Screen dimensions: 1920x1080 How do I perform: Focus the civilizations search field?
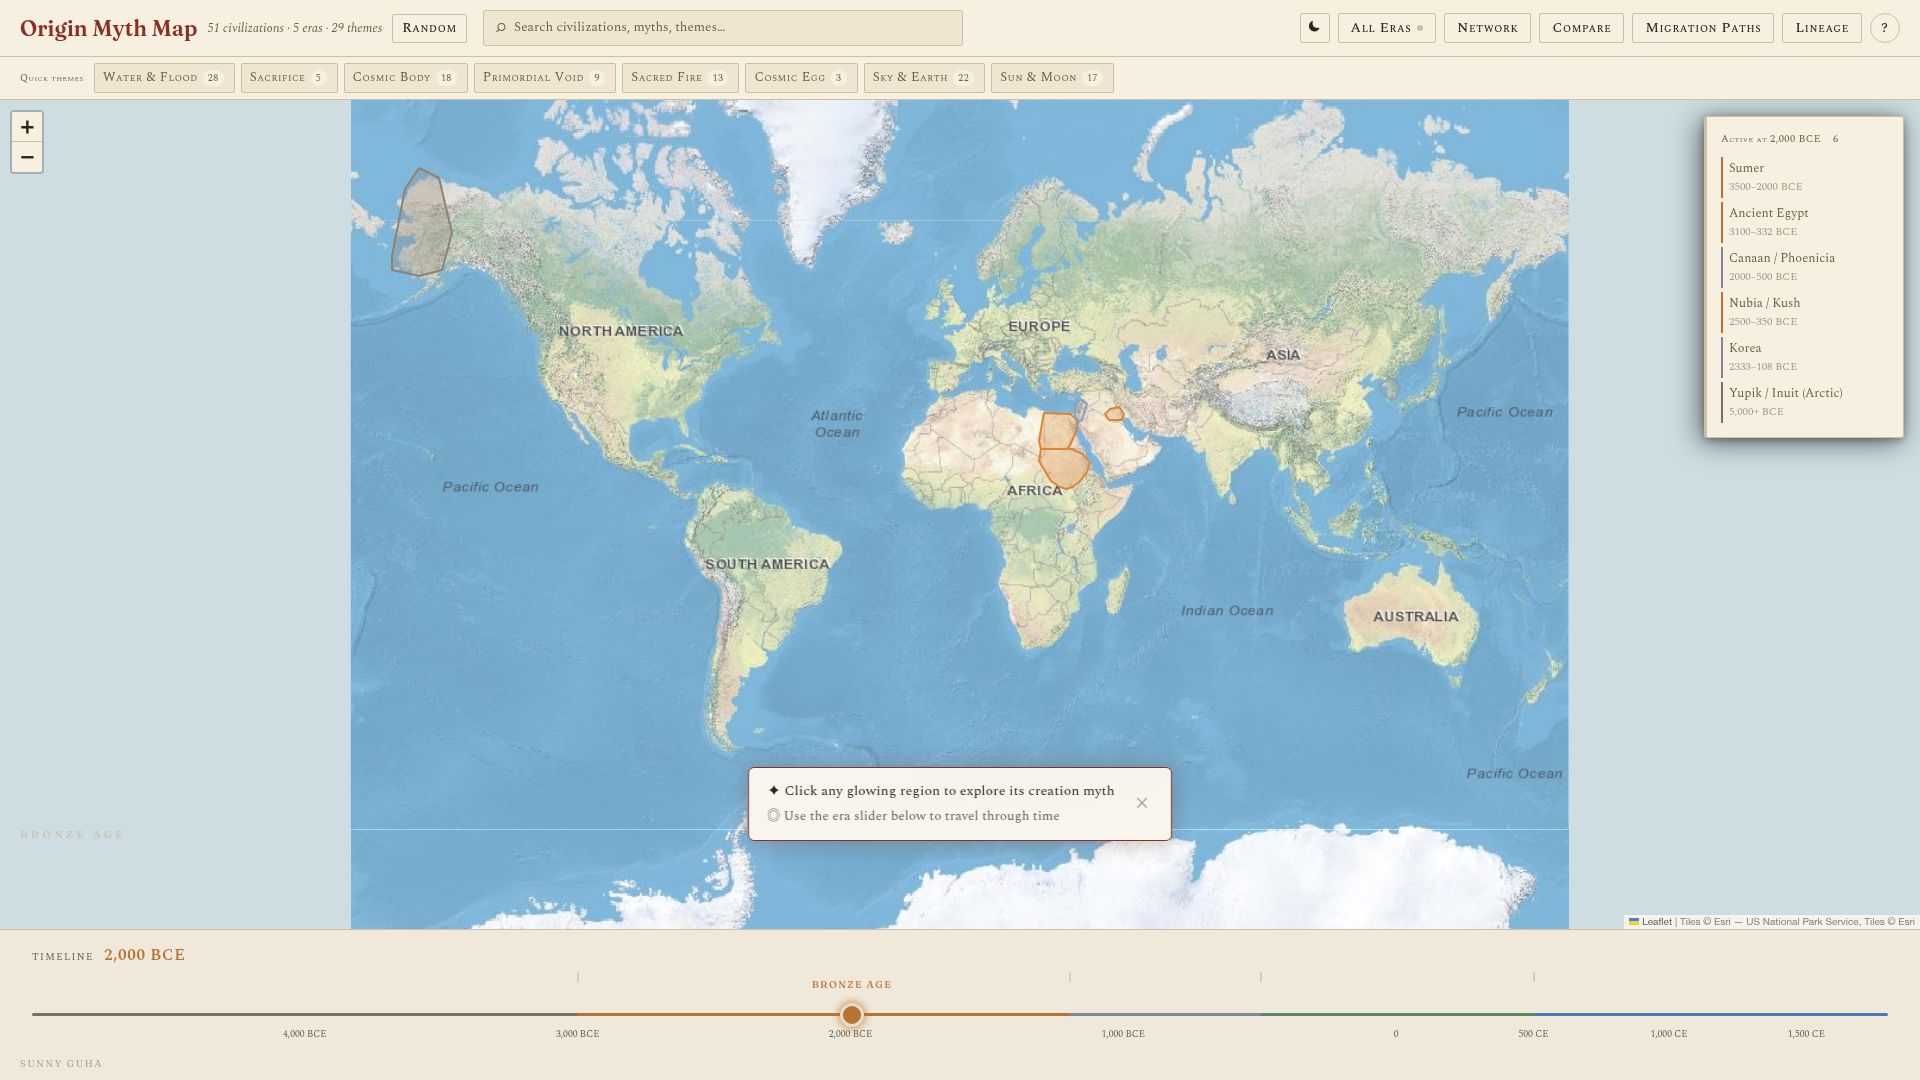click(723, 28)
